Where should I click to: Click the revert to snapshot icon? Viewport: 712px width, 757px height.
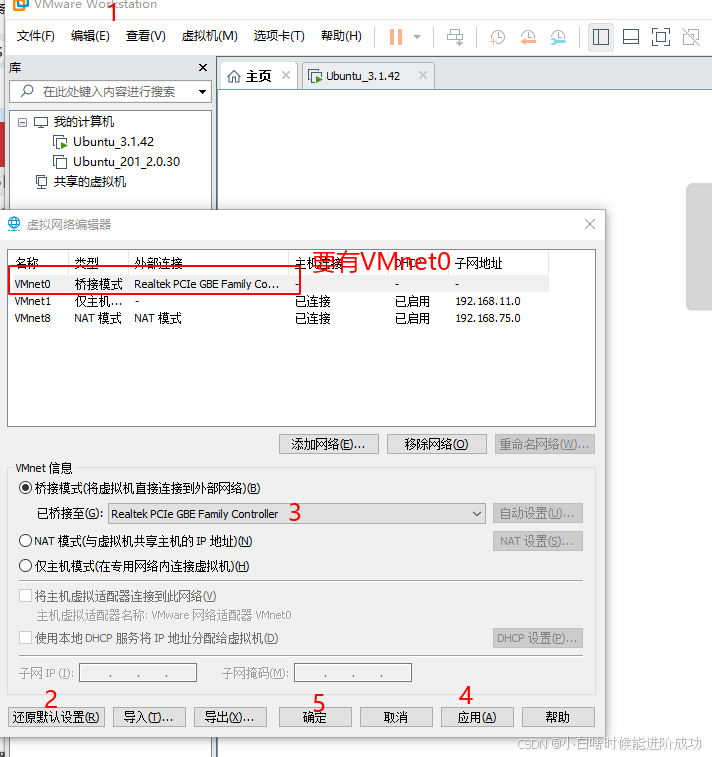coord(528,37)
